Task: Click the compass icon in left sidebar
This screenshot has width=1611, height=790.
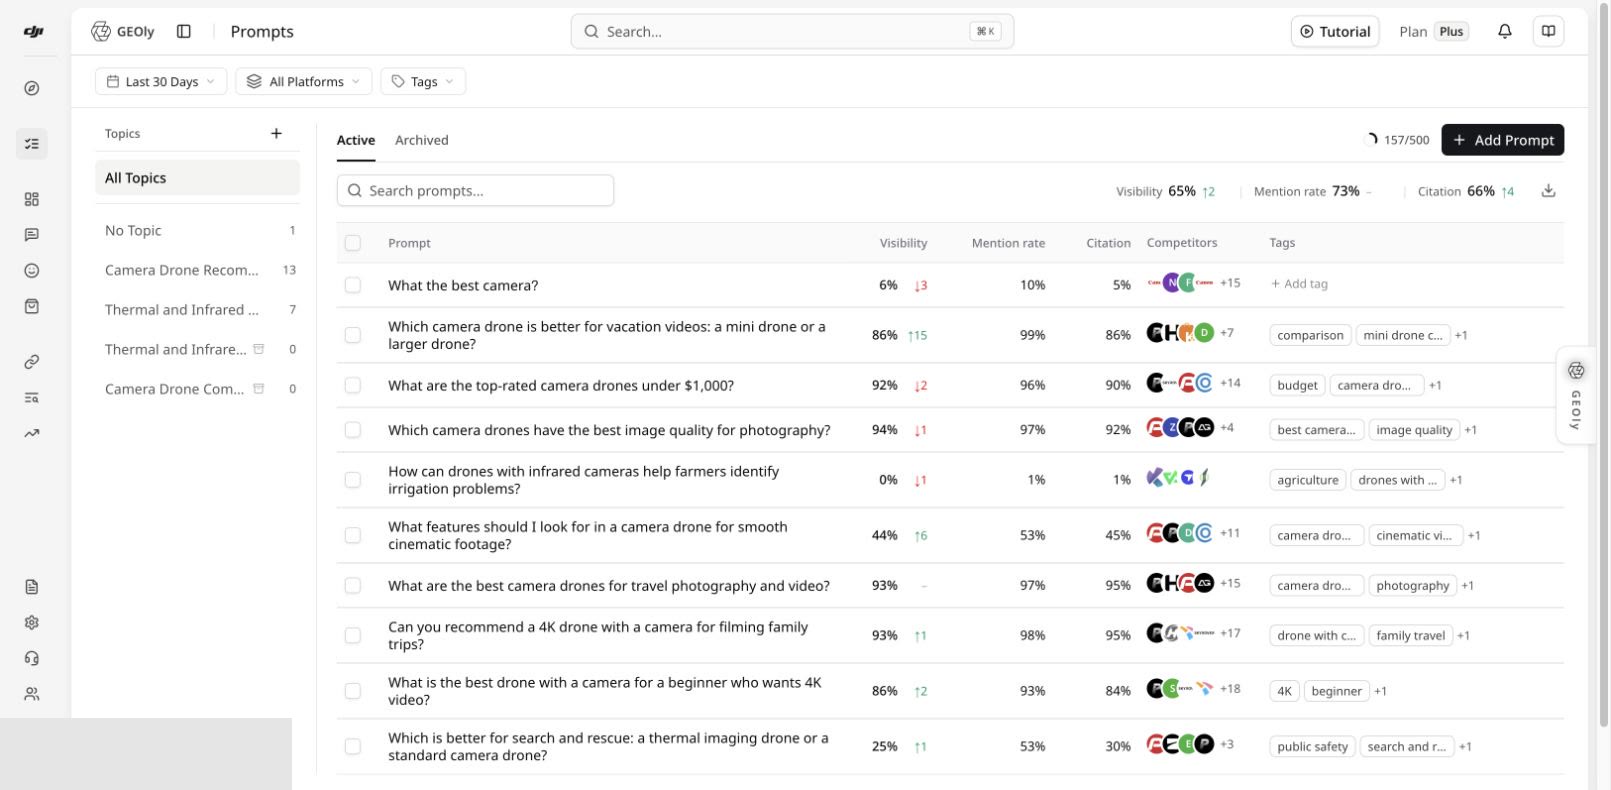Action: 32,88
